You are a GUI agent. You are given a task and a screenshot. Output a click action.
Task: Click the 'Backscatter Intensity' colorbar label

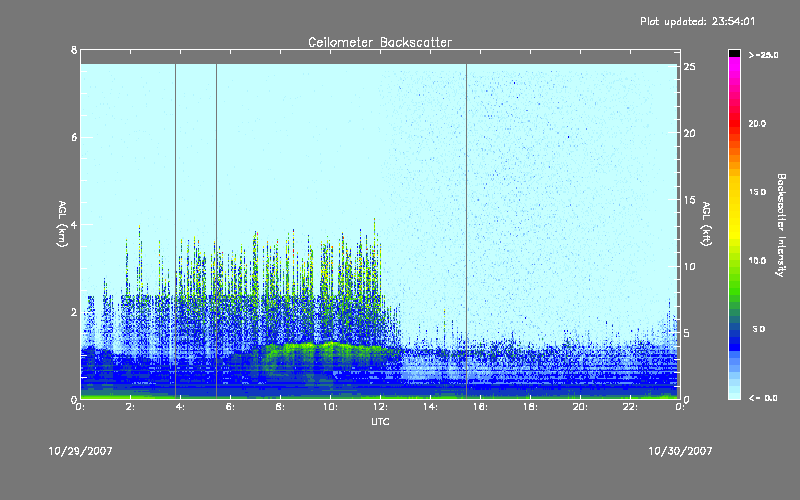[x=781, y=225]
